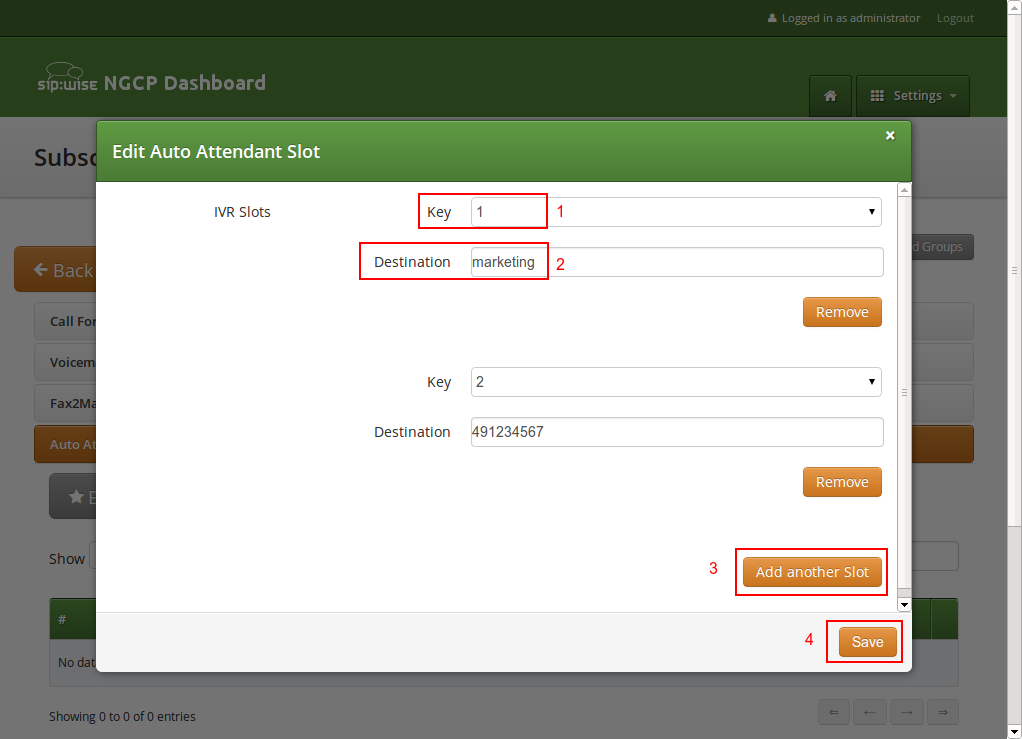Open the Settings dropdown menu
Viewport: 1022px width, 739px height.
click(913, 96)
